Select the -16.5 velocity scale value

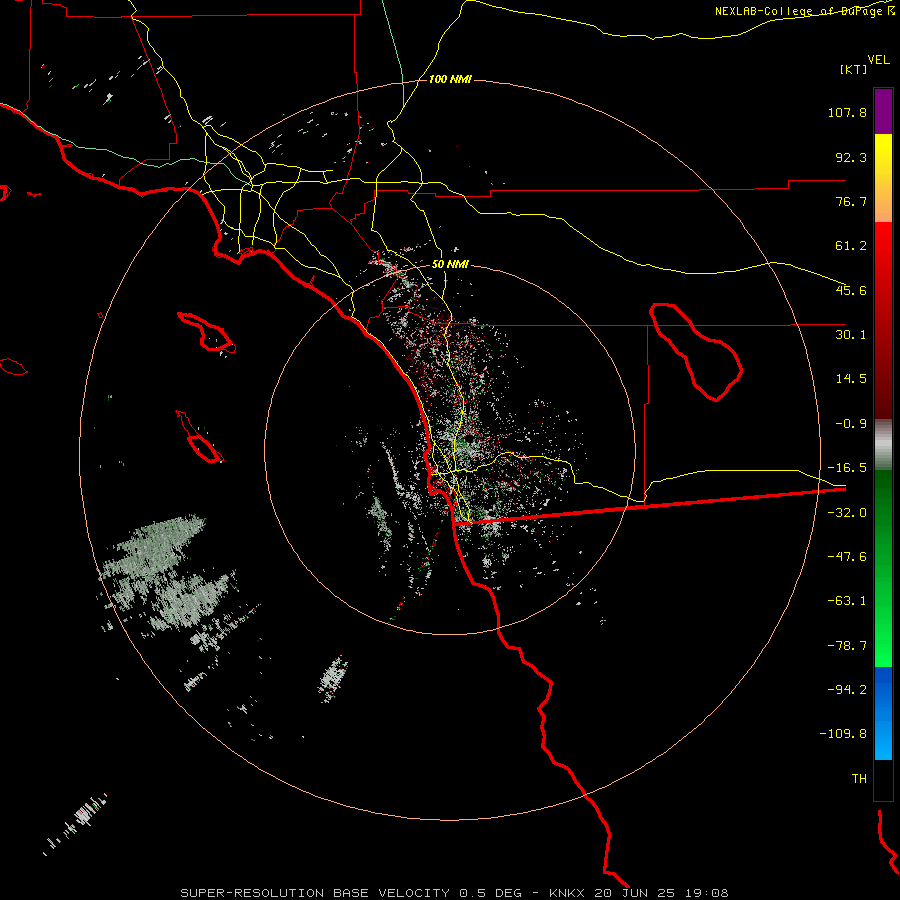point(847,468)
